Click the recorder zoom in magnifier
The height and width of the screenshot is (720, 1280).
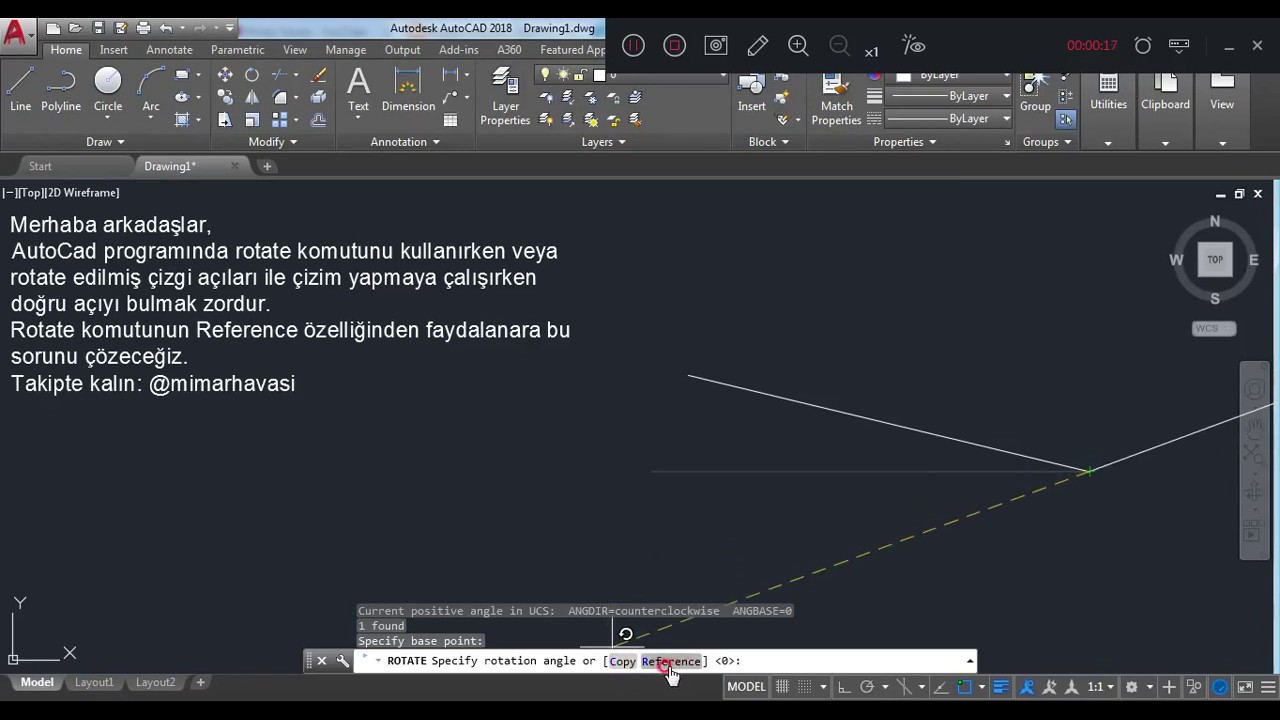coord(798,45)
